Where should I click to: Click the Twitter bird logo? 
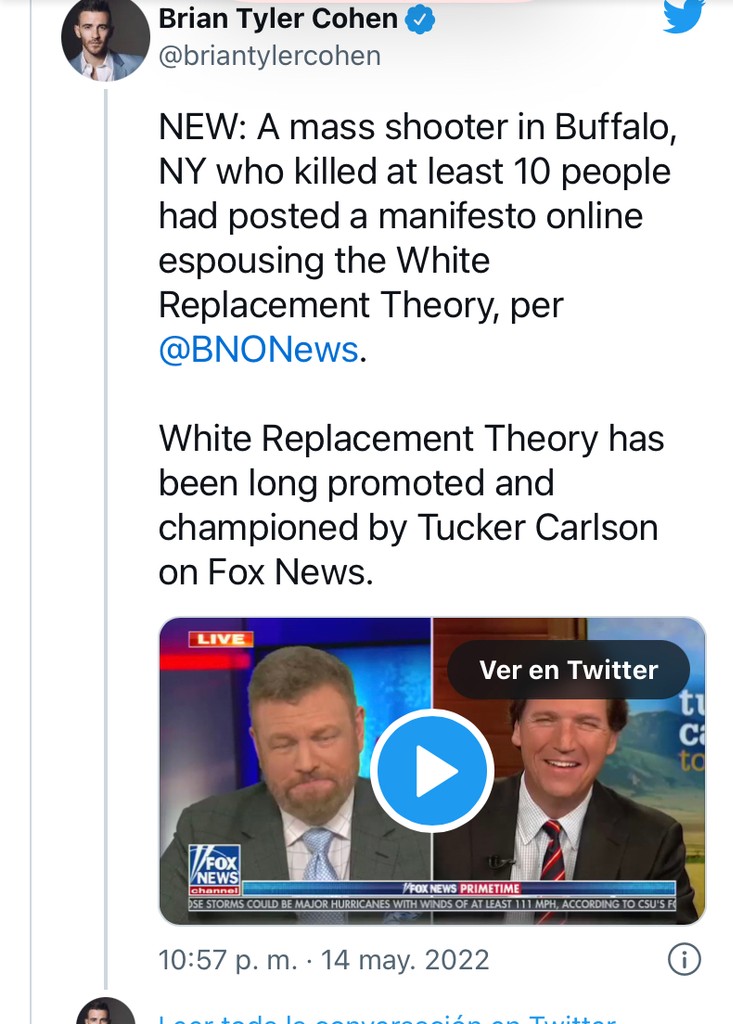[x=684, y=16]
